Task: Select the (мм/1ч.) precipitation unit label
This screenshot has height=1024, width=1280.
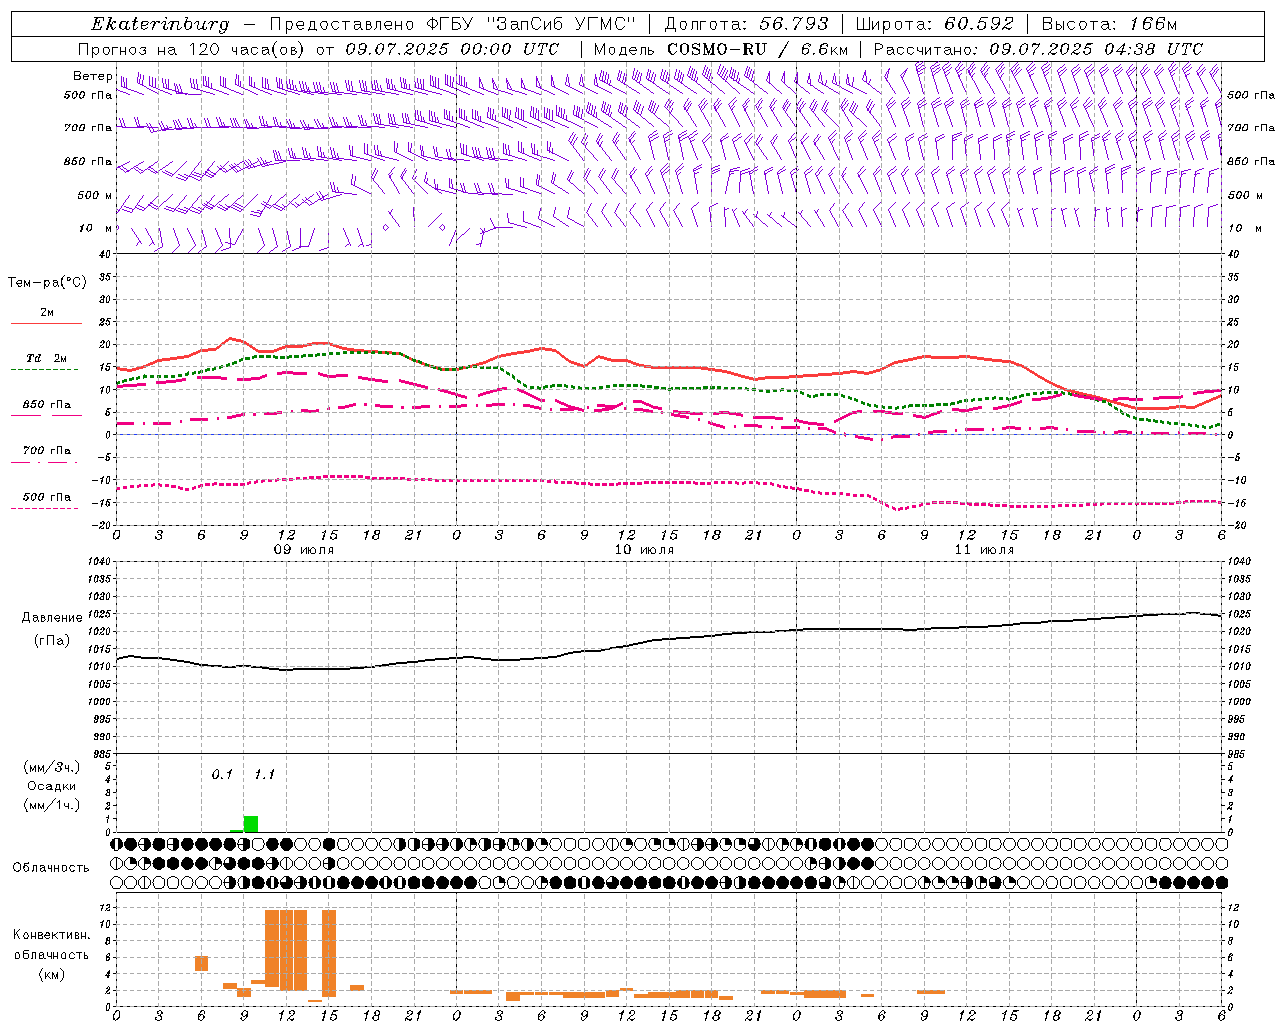Action: (52, 805)
